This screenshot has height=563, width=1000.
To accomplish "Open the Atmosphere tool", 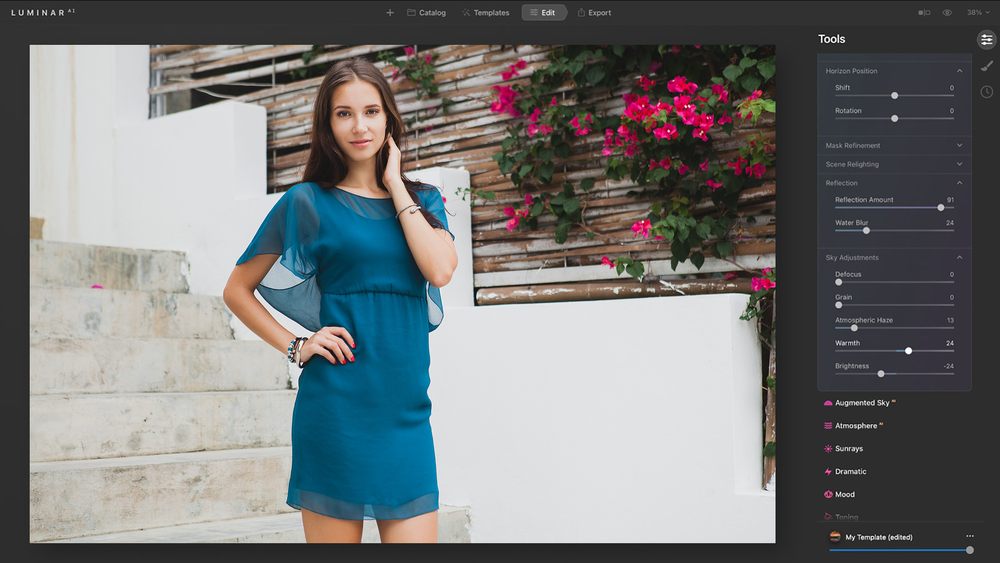I will tap(855, 426).
